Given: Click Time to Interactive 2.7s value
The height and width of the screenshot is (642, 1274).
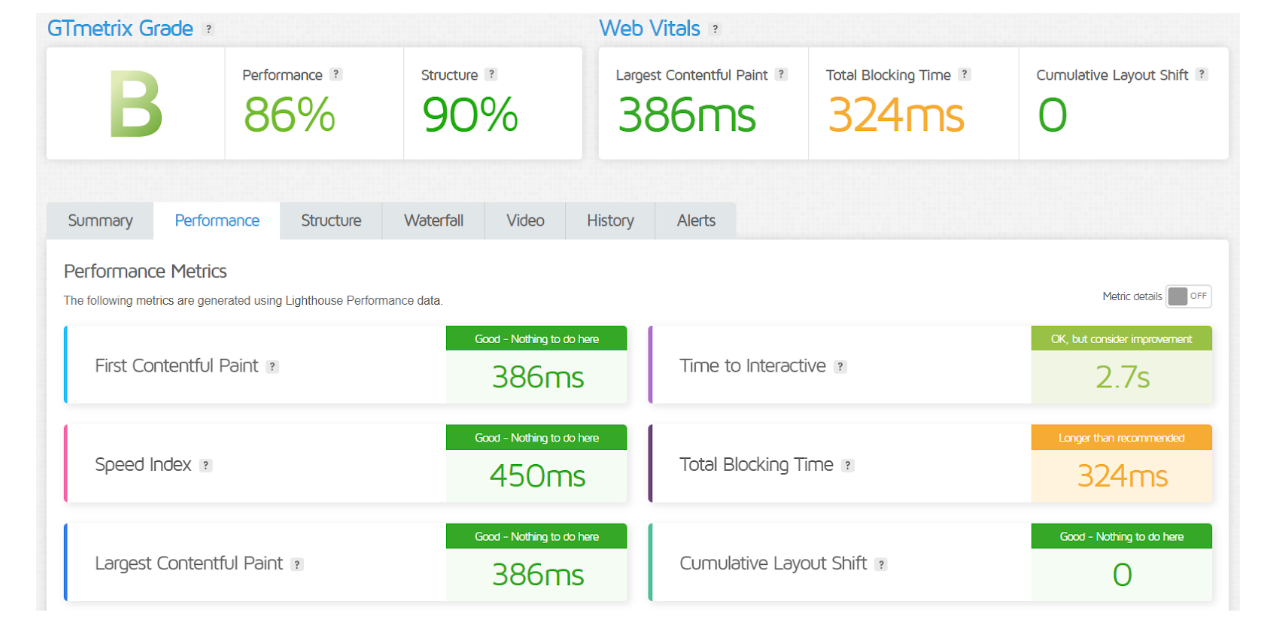Looking at the screenshot, I should (x=1122, y=377).
